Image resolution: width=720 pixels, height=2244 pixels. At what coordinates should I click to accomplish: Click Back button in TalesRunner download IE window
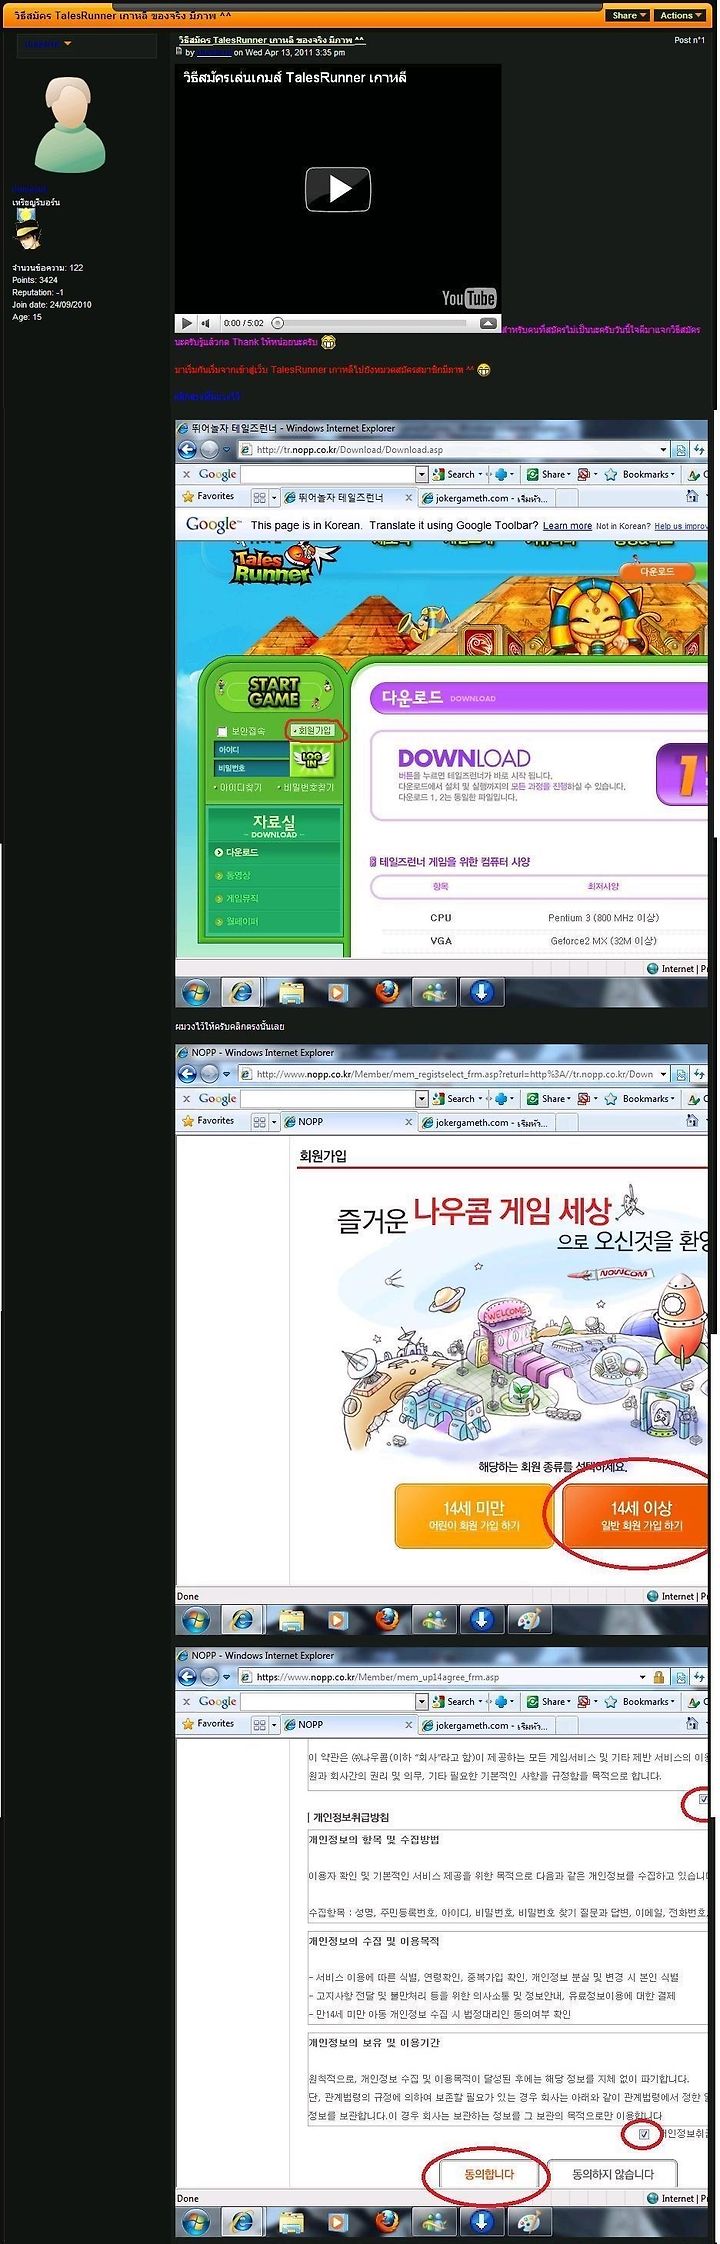coord(187,450)
